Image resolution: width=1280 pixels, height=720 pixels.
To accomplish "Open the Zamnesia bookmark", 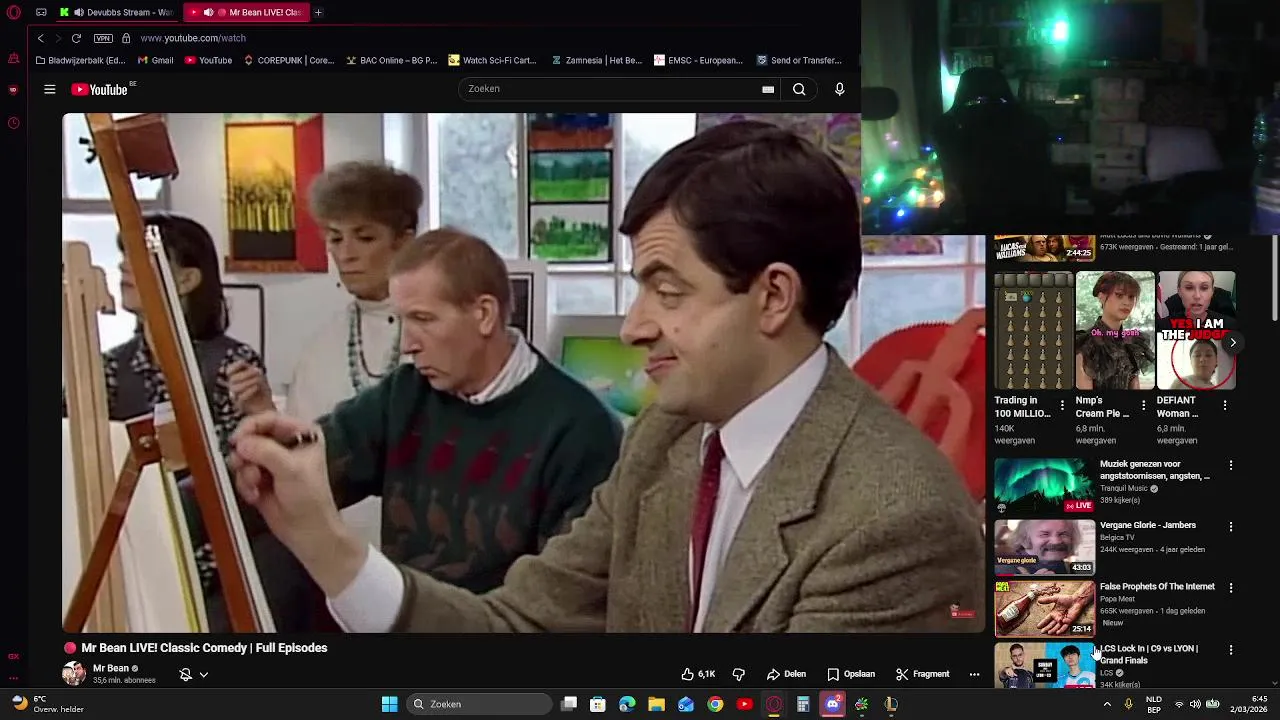I will [x=596, y=60].
